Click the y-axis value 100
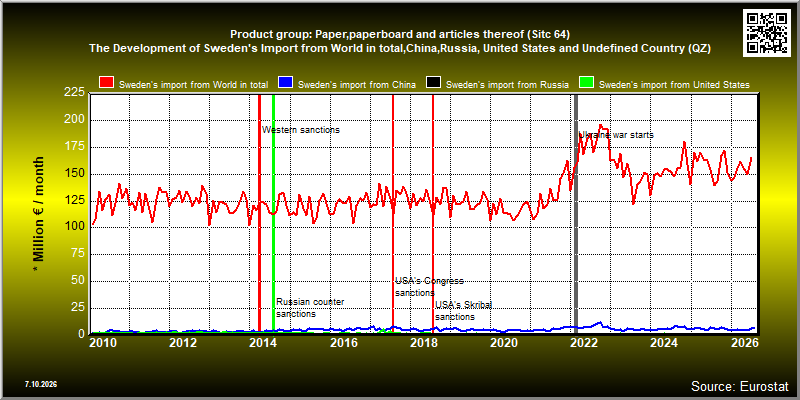The height and width of the screenshot is (400, 800). coord(76,228)
